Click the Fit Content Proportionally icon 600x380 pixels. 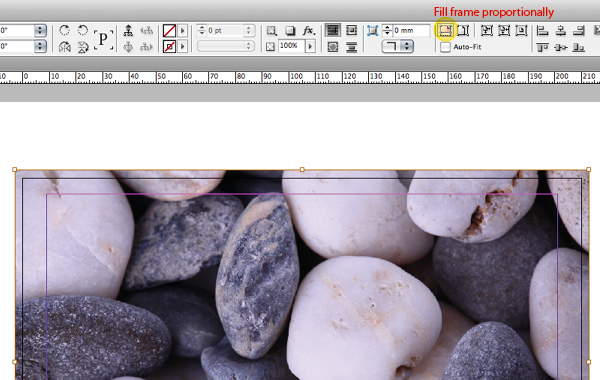point(463,30)
